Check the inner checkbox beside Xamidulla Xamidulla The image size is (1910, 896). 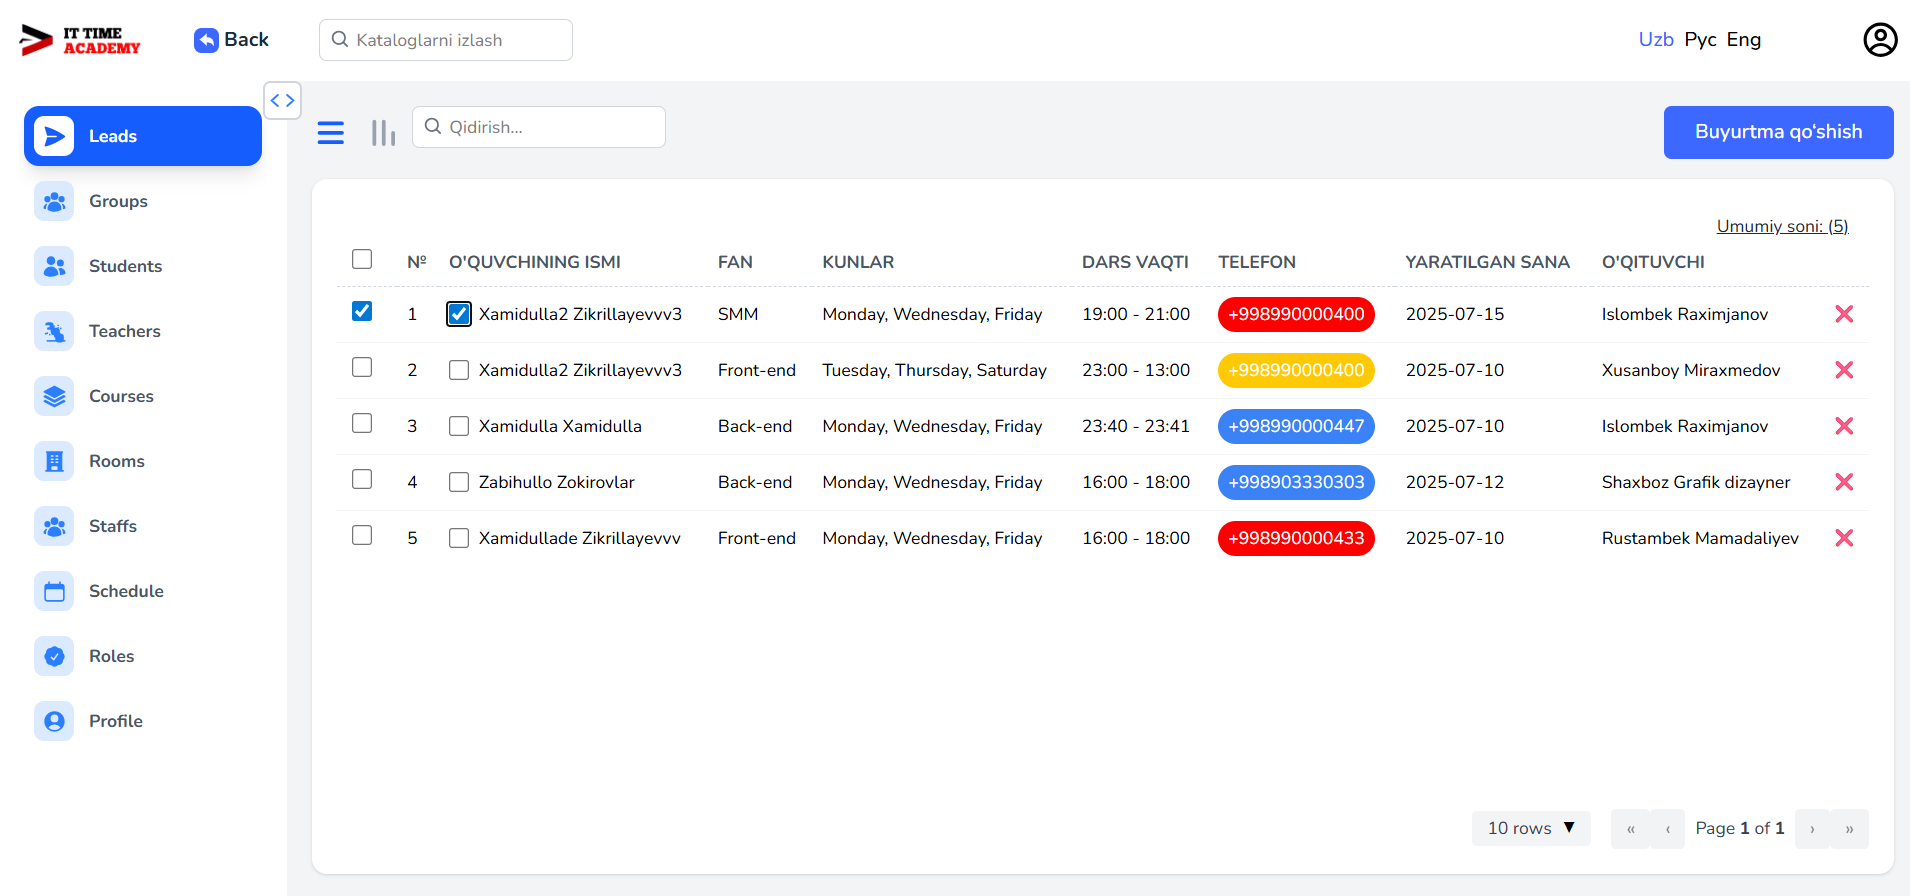coord(459,426)
